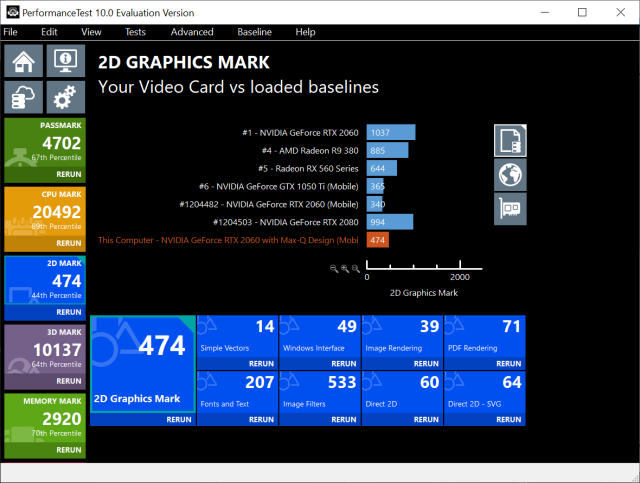Click the '2D Graphics Mark' axis caption
Screen dimensions: 640x483
tap(424, 293)
